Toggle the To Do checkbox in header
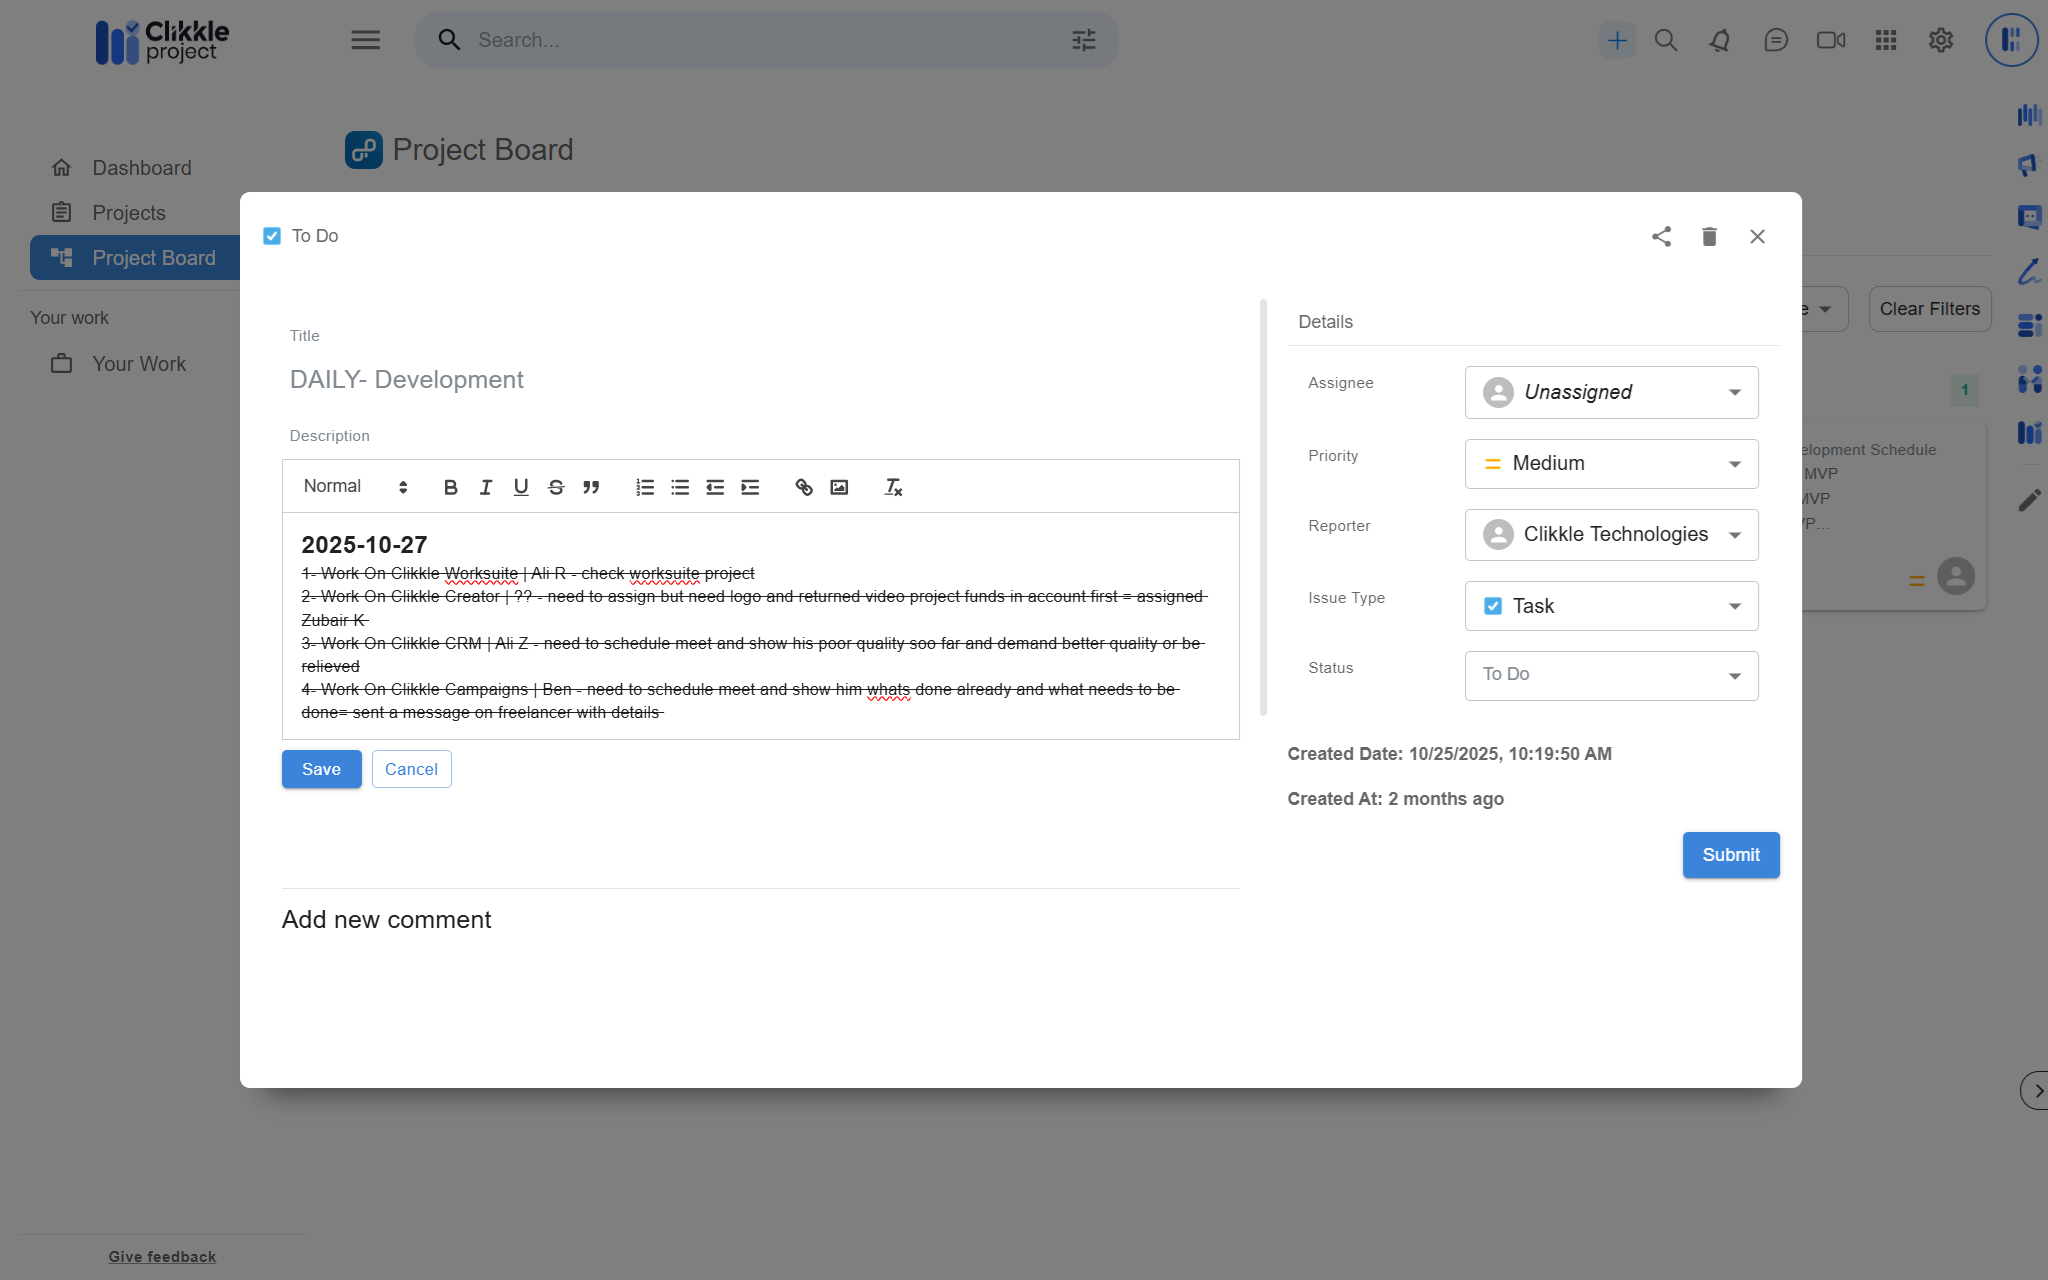 pyautogui.click(x=272, y=236)
